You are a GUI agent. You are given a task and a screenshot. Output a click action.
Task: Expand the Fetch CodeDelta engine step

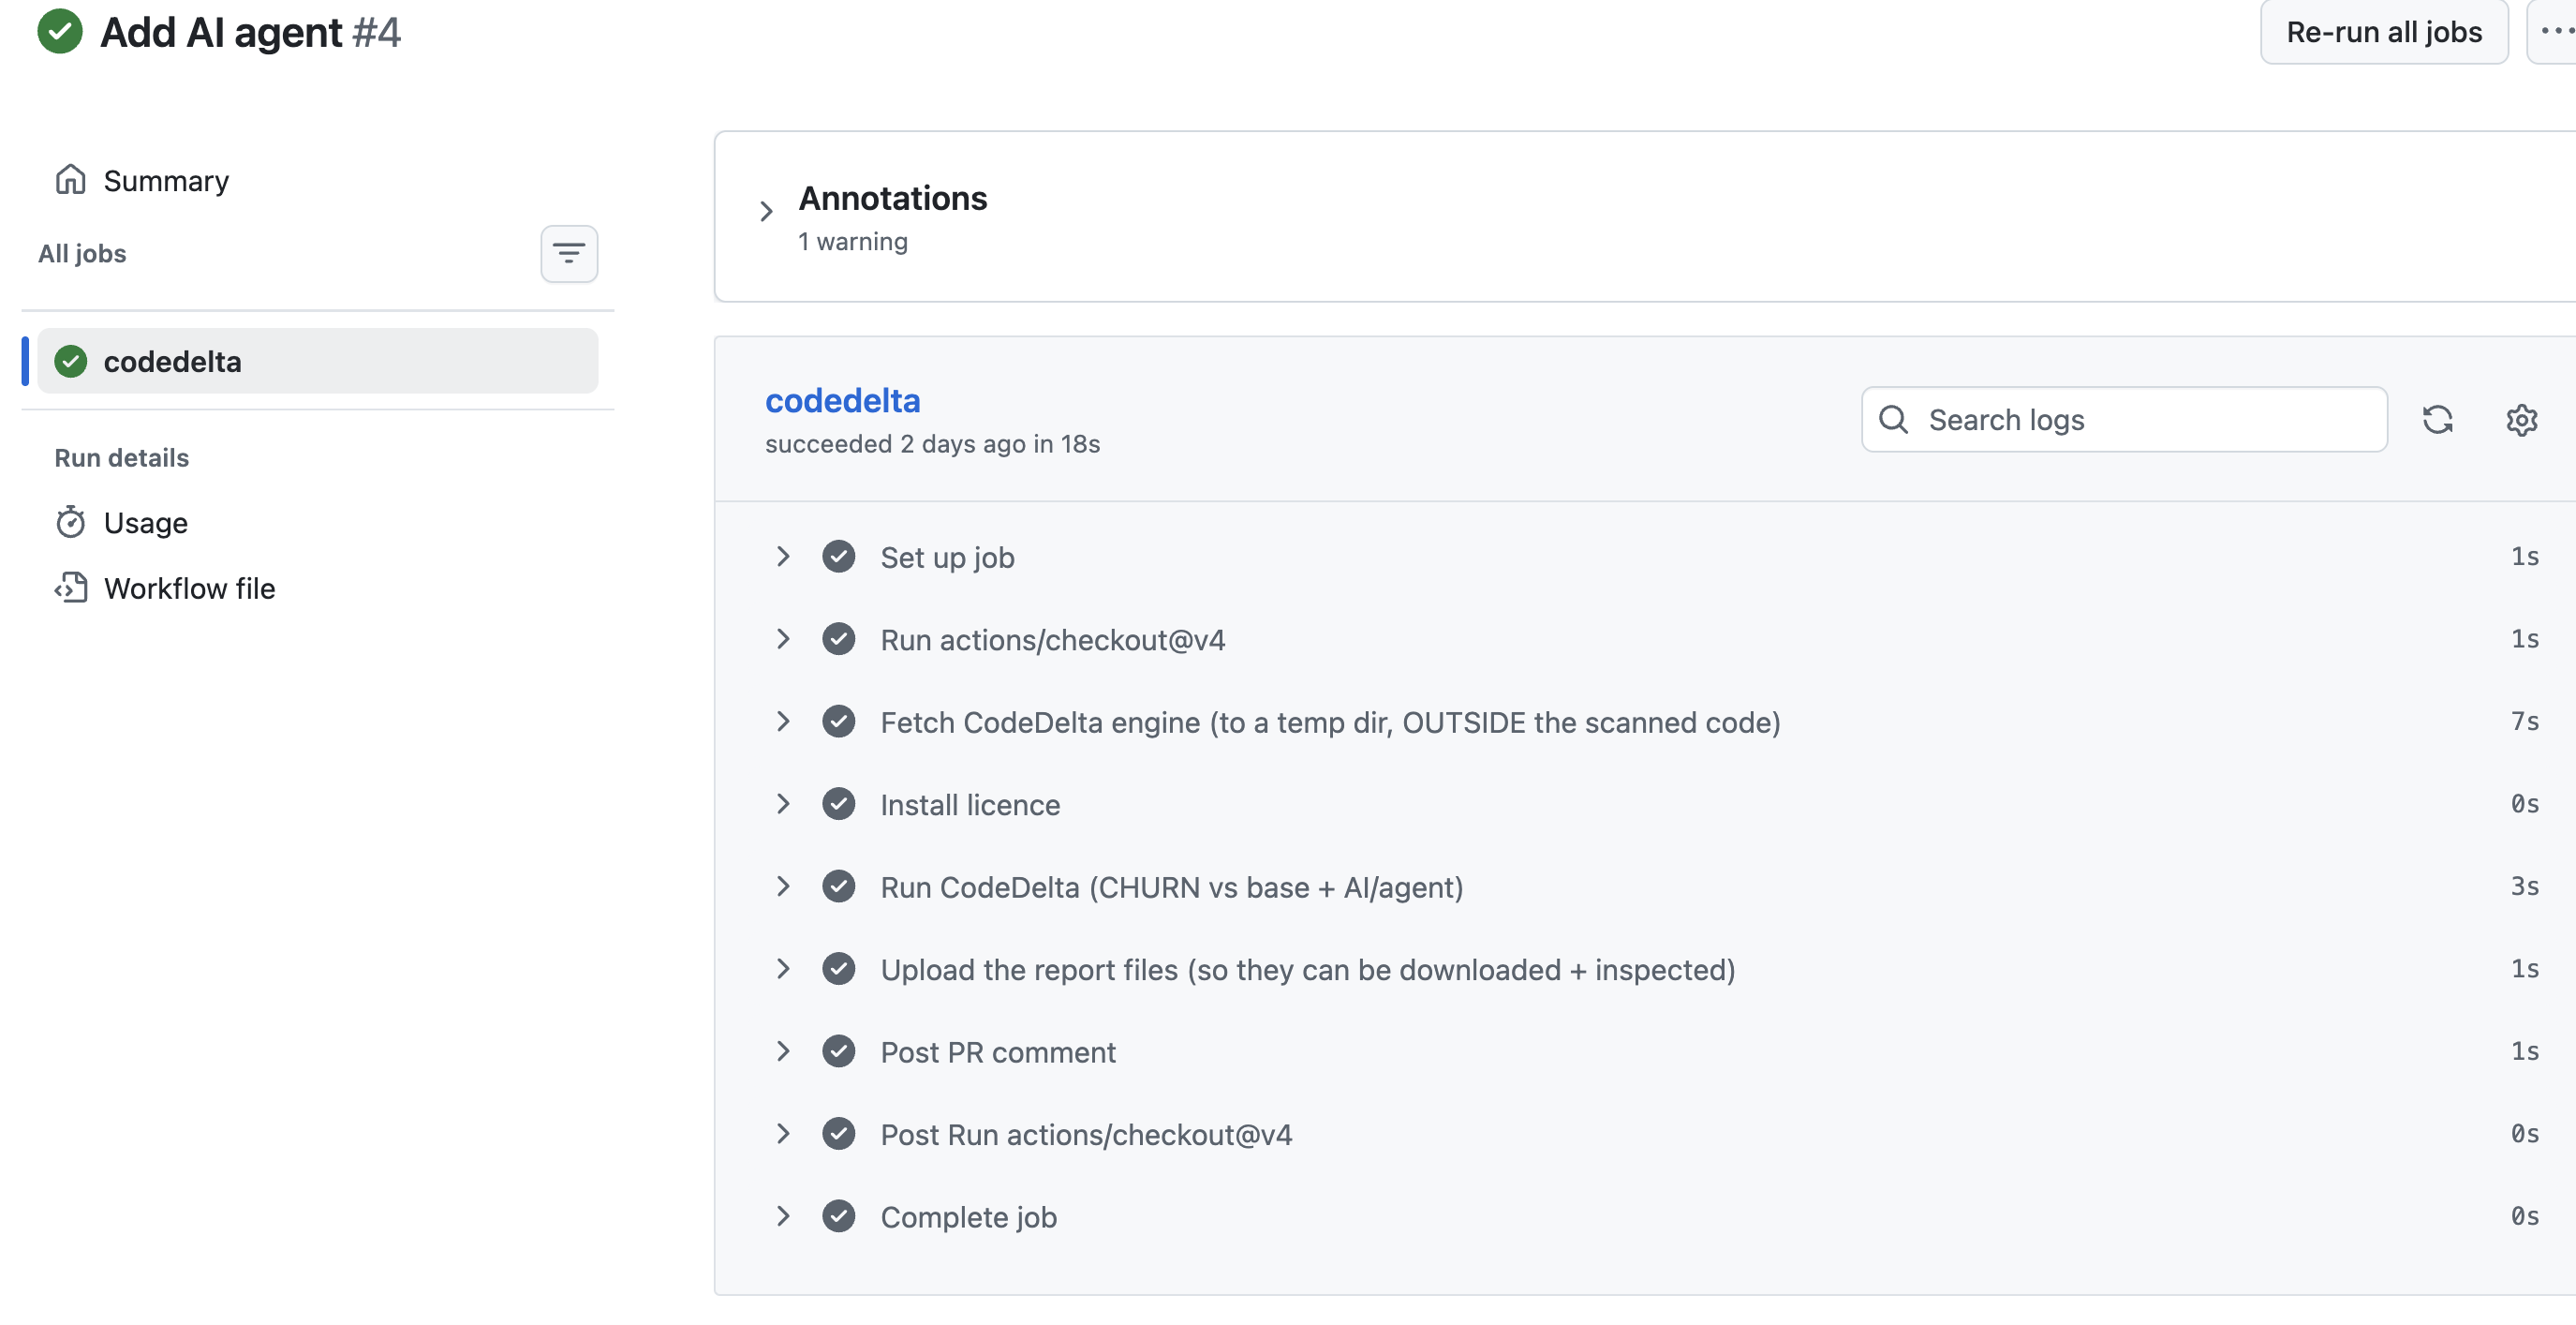(783, 721)
